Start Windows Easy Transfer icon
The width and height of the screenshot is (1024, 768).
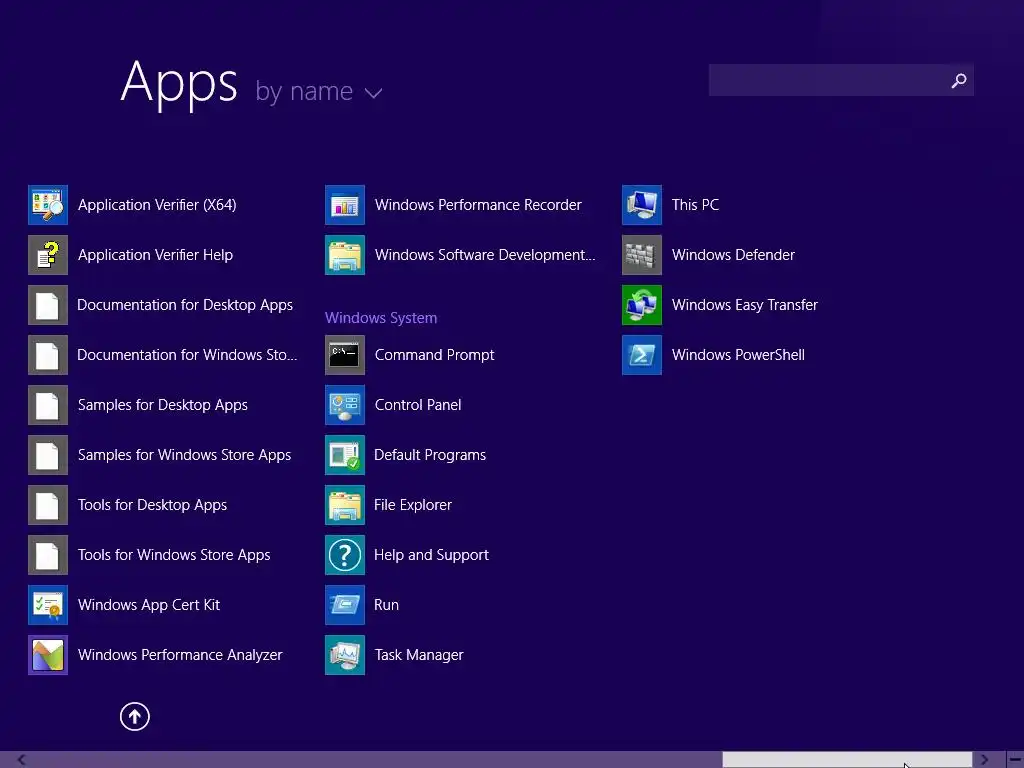coord(642,305)
